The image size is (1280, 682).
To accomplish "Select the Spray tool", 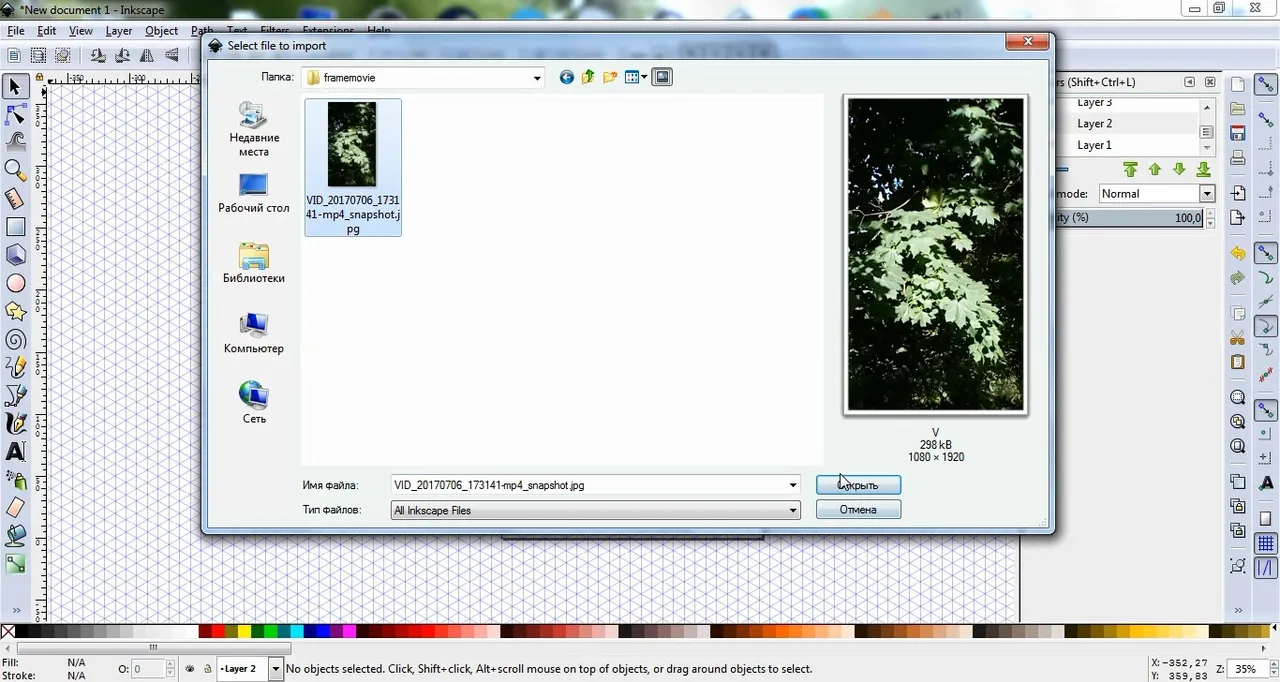I will pyautogui.click(x=15, y=480).
